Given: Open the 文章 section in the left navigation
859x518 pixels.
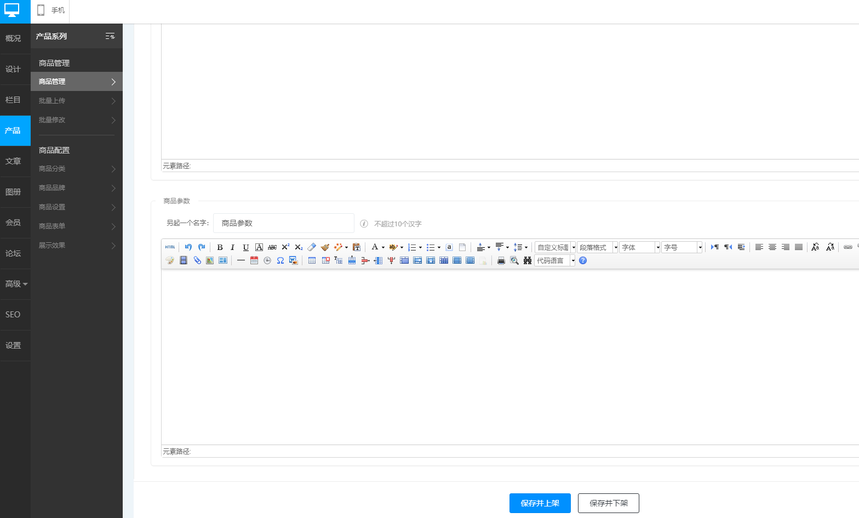Looking at the screenshot, I should [x=14, y=161].
